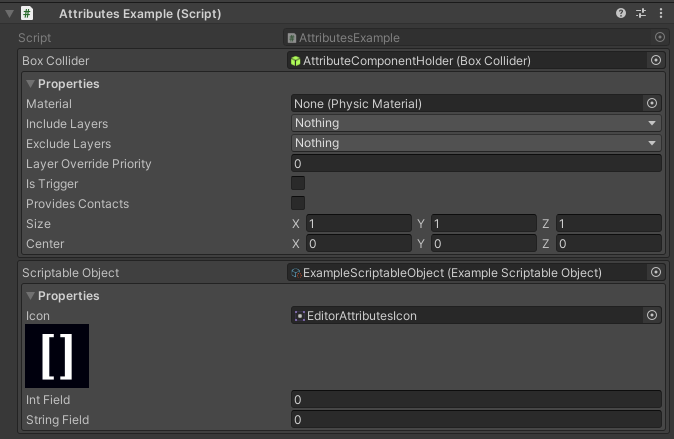Enable the Provides Contacts checkbox
The width and height of the screenshot is (674, 439).
[x=298, y=203]
